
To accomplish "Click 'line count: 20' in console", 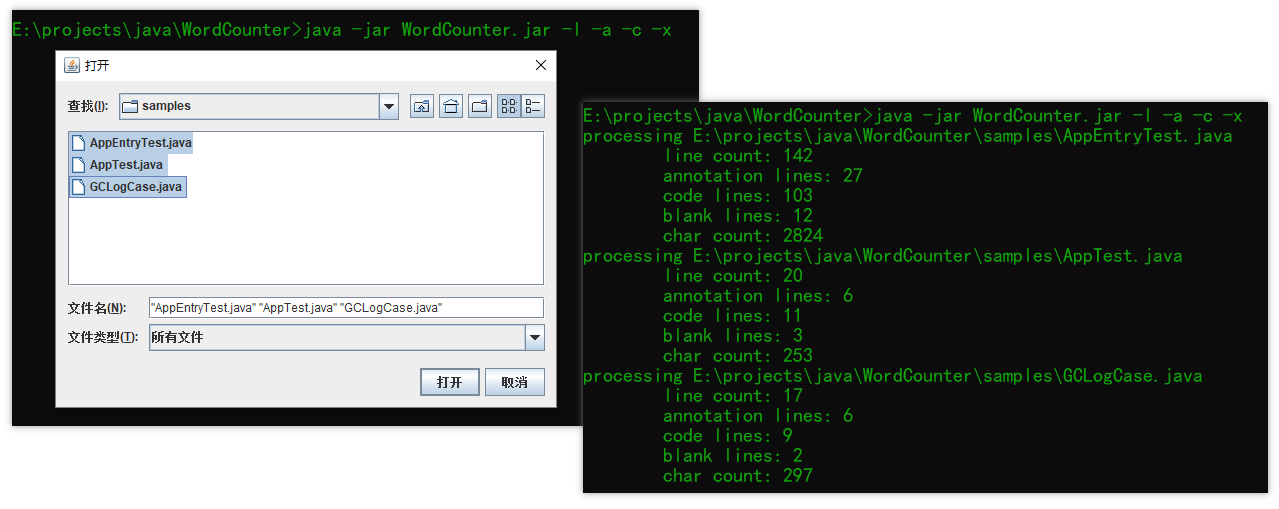I will pyautogui.click(x=733, y=276).
